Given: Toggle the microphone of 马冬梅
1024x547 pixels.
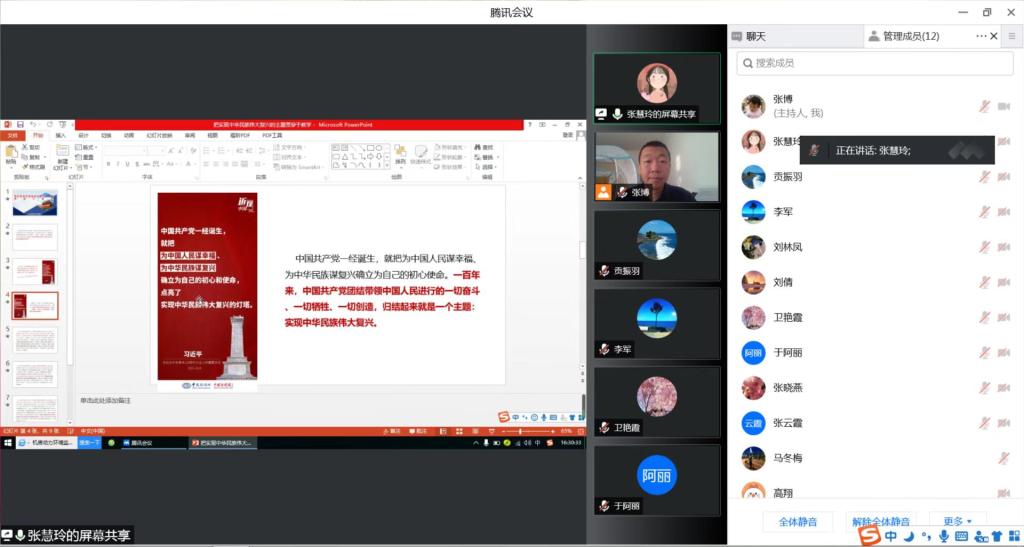Looking at the screenshot, I should click(1003, 458).
